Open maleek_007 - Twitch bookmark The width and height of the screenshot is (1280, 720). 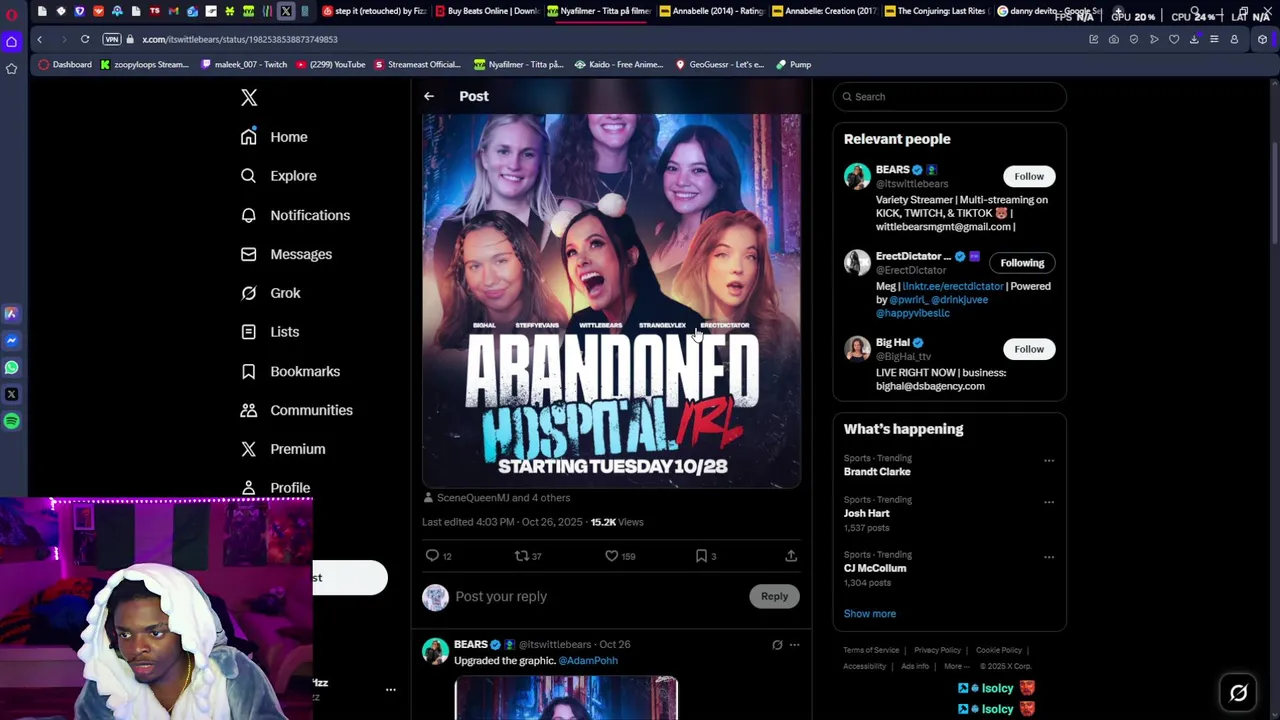(x=244, y=64)
